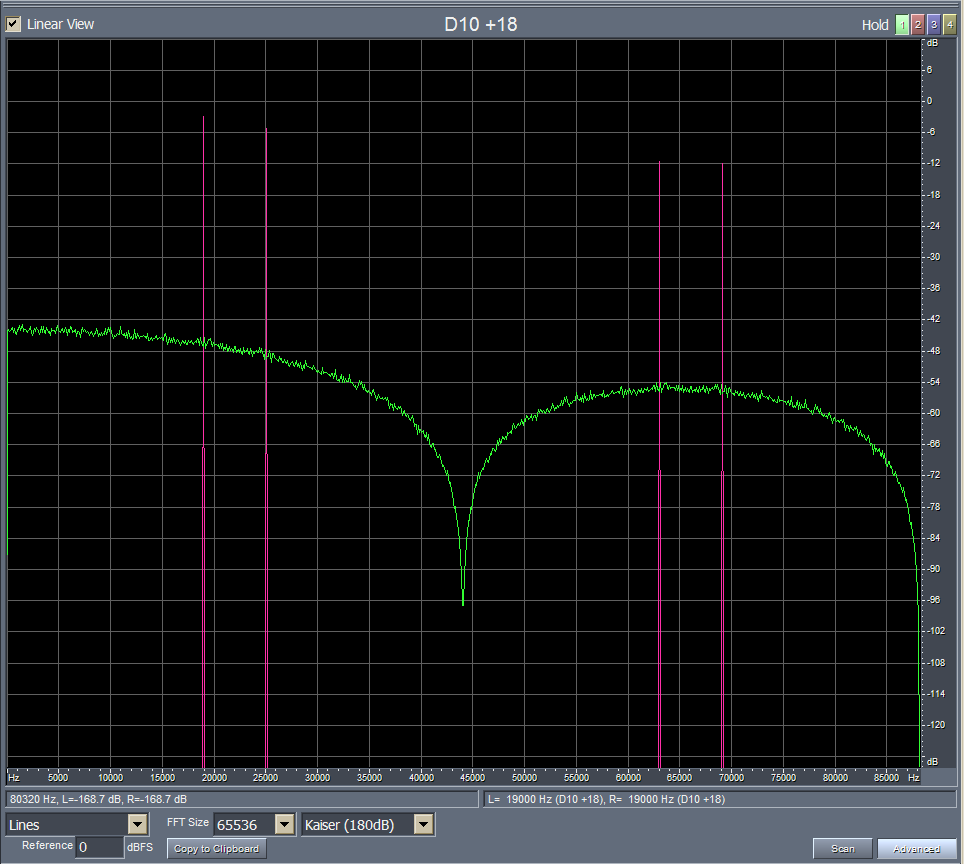This screenshot has width=964, height=864.
Task: Toggle Hold slot 1 (green)
Action: [902, 25]
